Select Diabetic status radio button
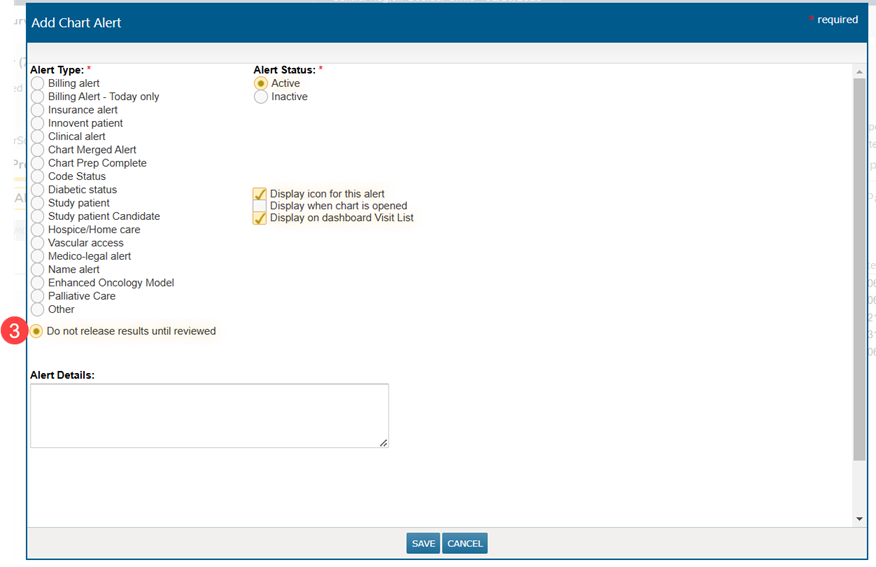This screenshot has height=567, width=876. (38, 190)
